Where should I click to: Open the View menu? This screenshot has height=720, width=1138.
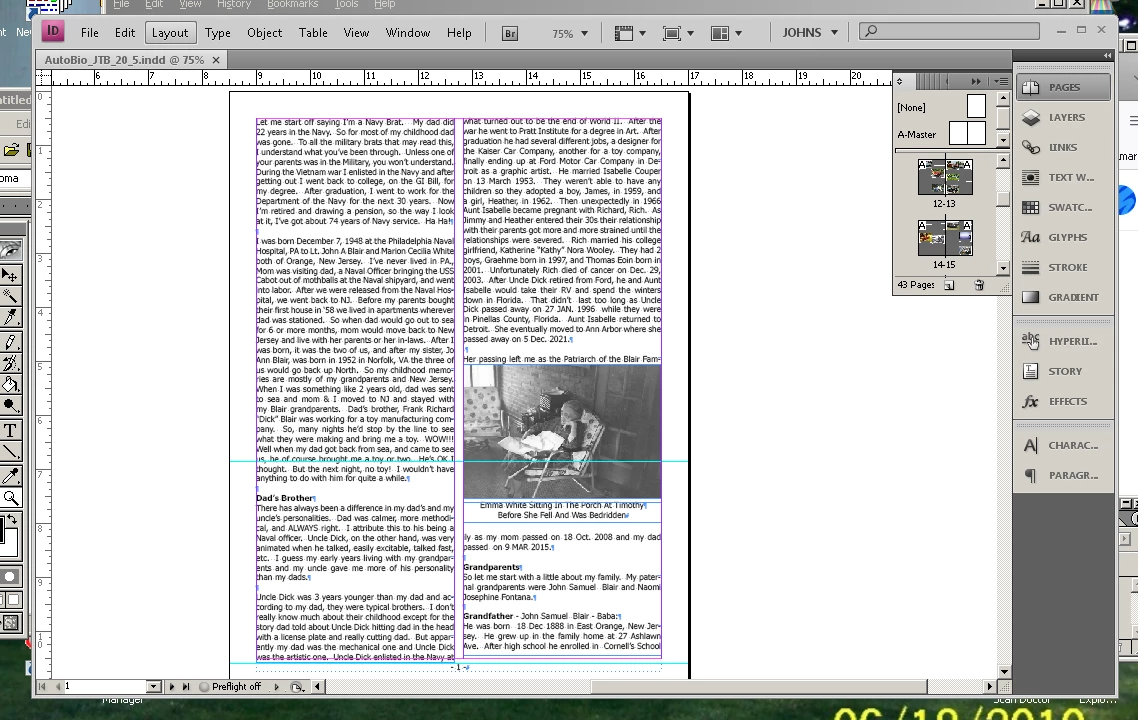click(356, 33)
